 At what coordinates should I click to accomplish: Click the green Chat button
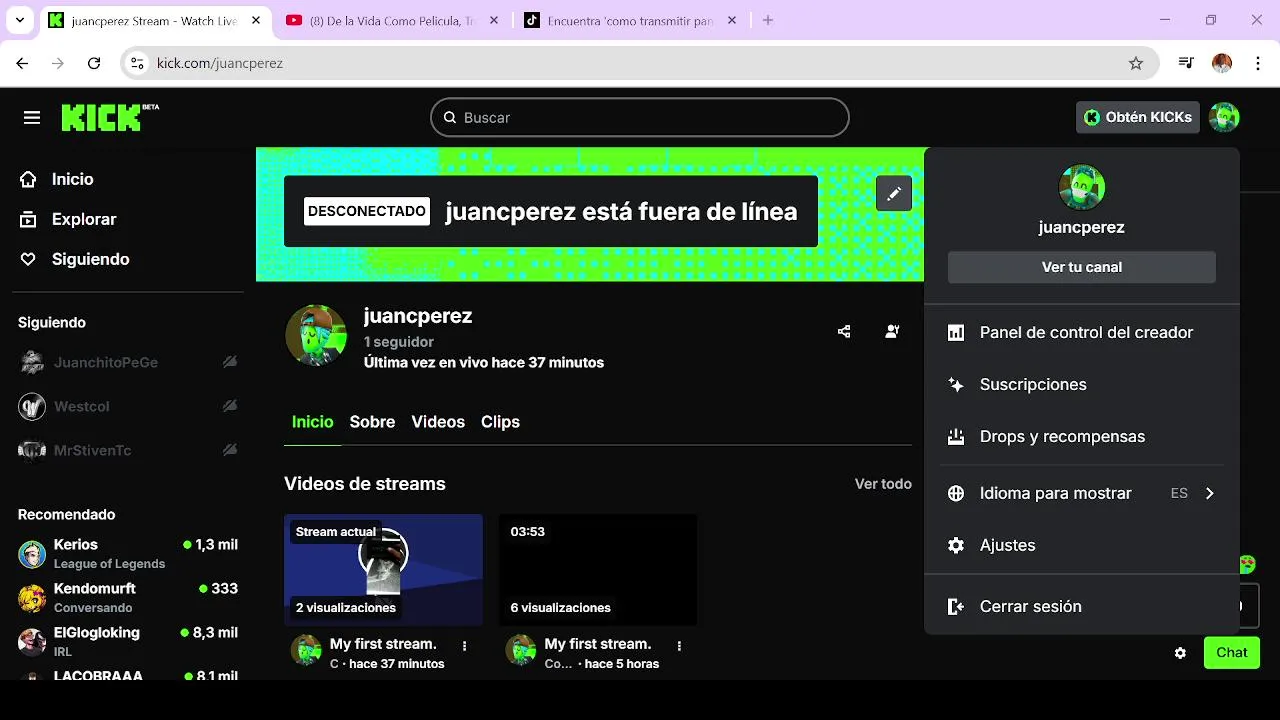[1232, 652]
